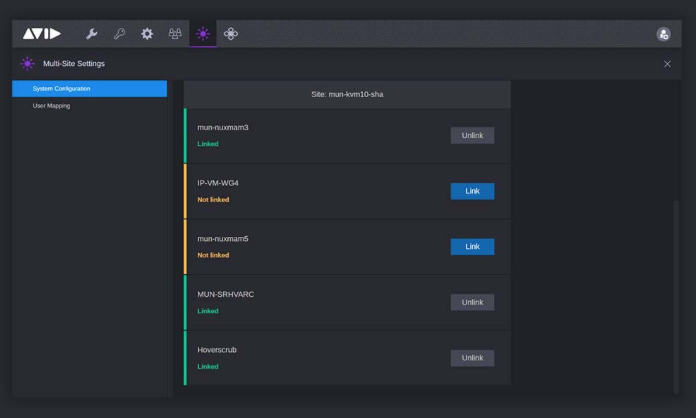Link the IP-VM-WG4 system

coord(472,191)
